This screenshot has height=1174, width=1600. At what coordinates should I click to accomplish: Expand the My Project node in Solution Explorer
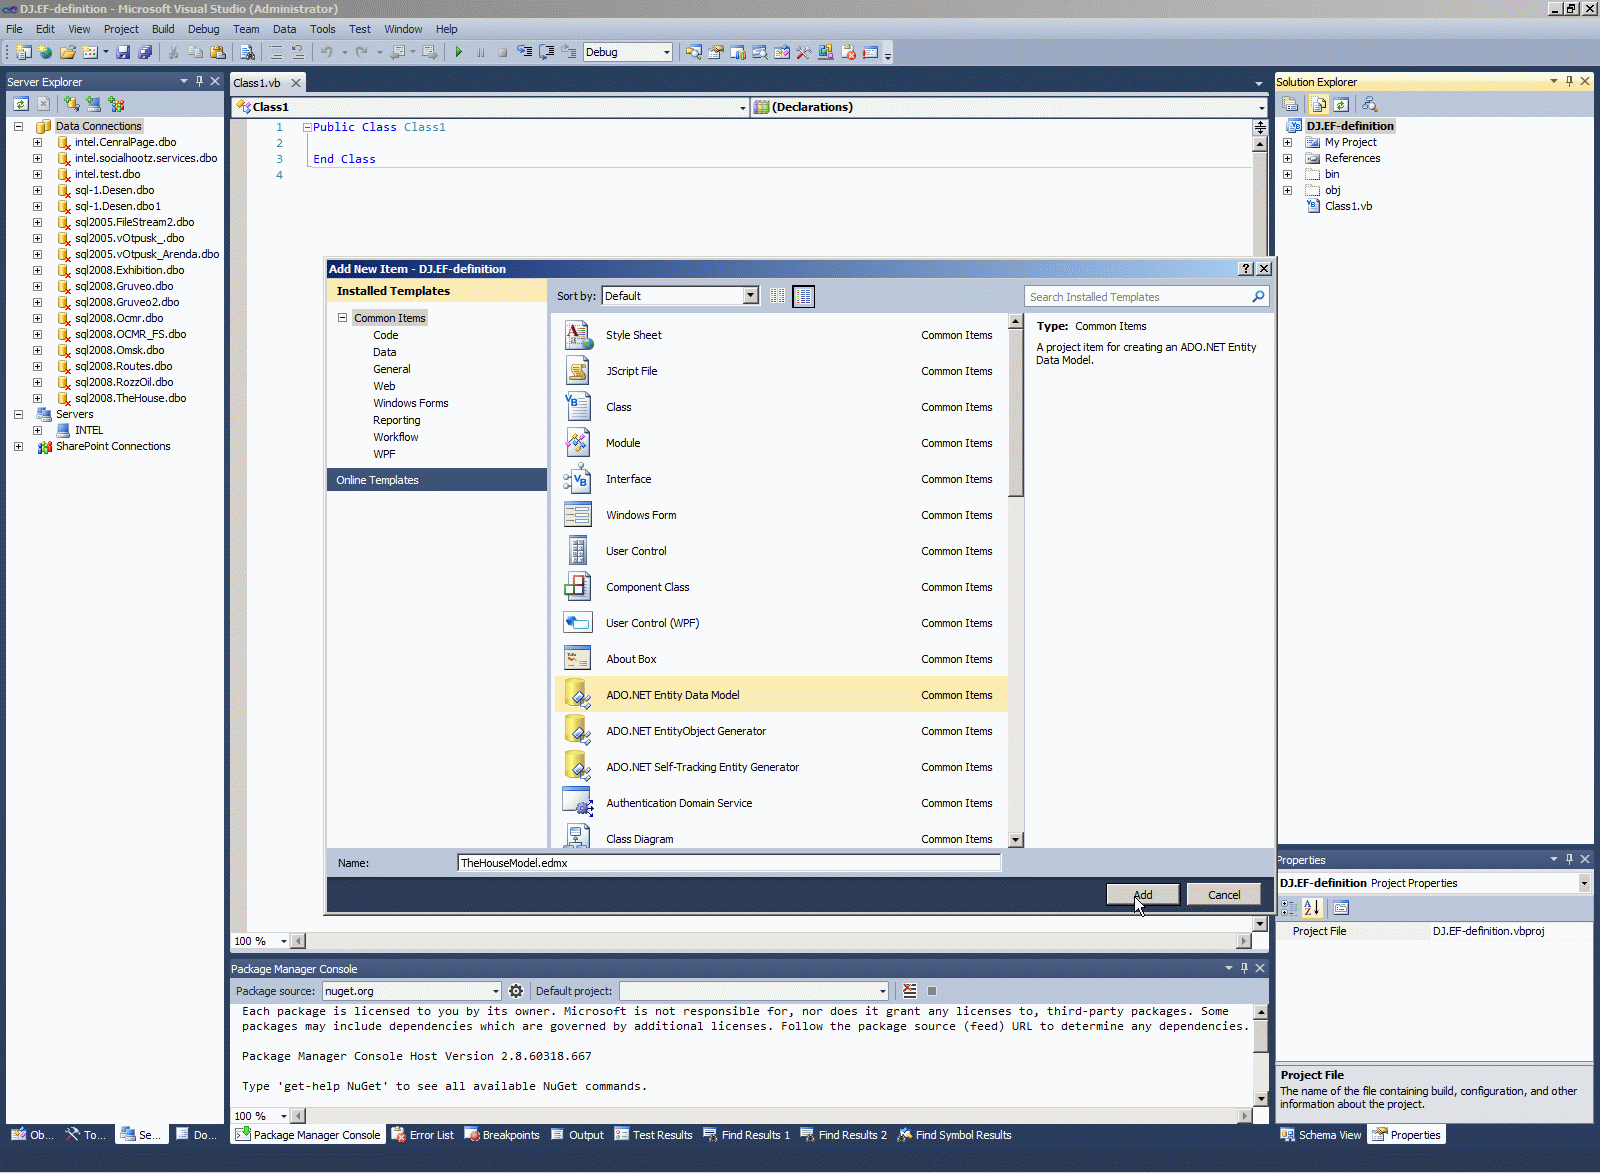click(1288, 142)
